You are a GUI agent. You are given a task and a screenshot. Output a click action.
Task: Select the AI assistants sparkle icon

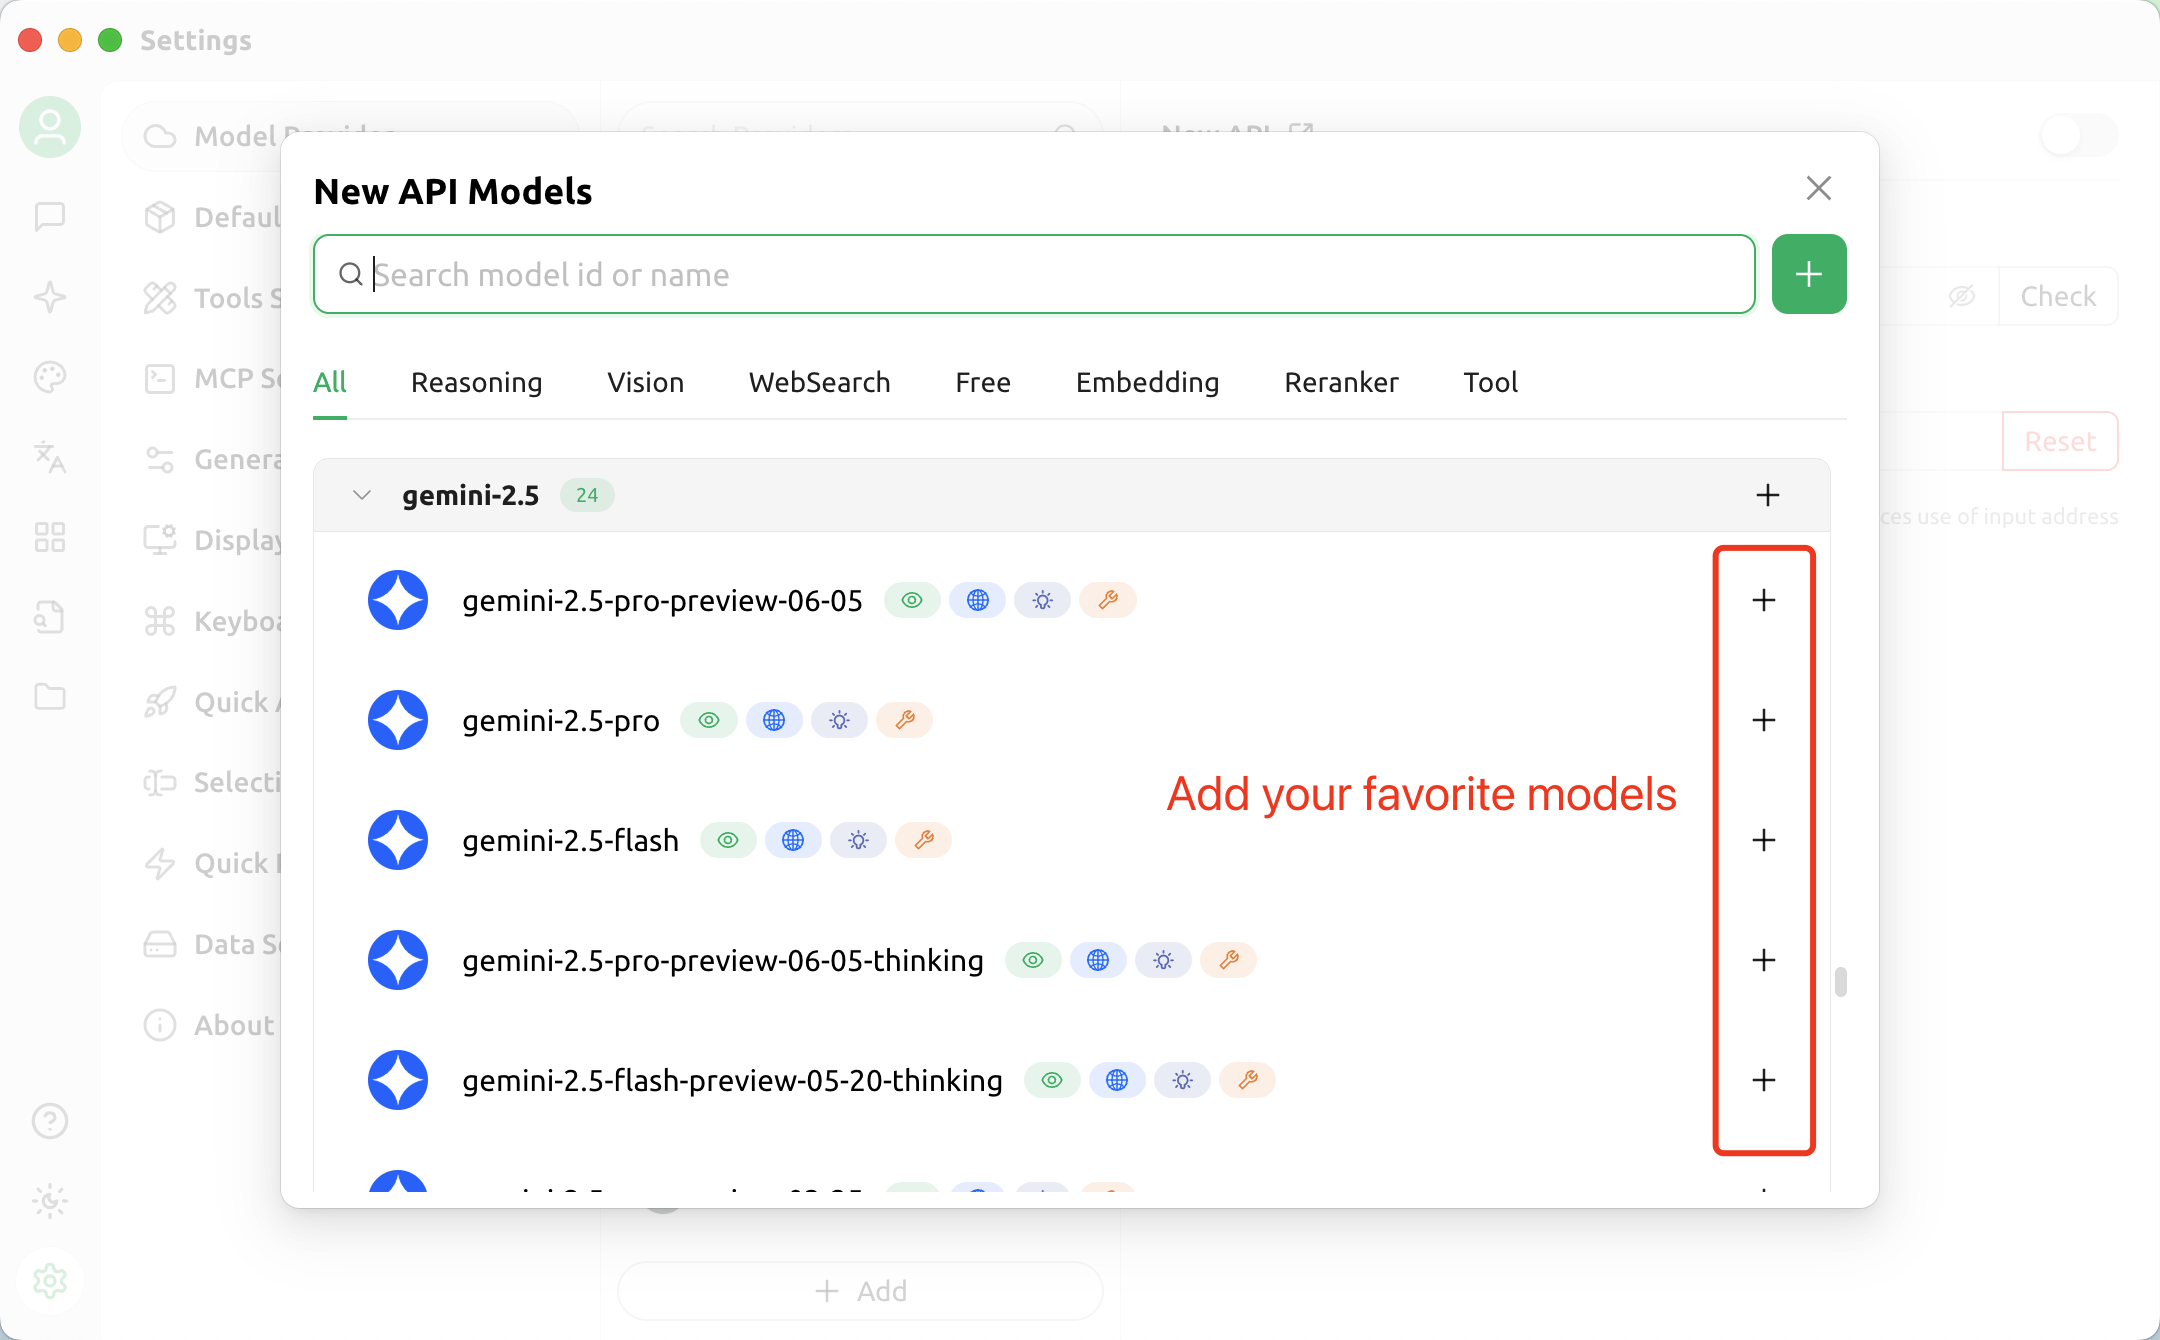pyautogui.click(x=50, y=297)
